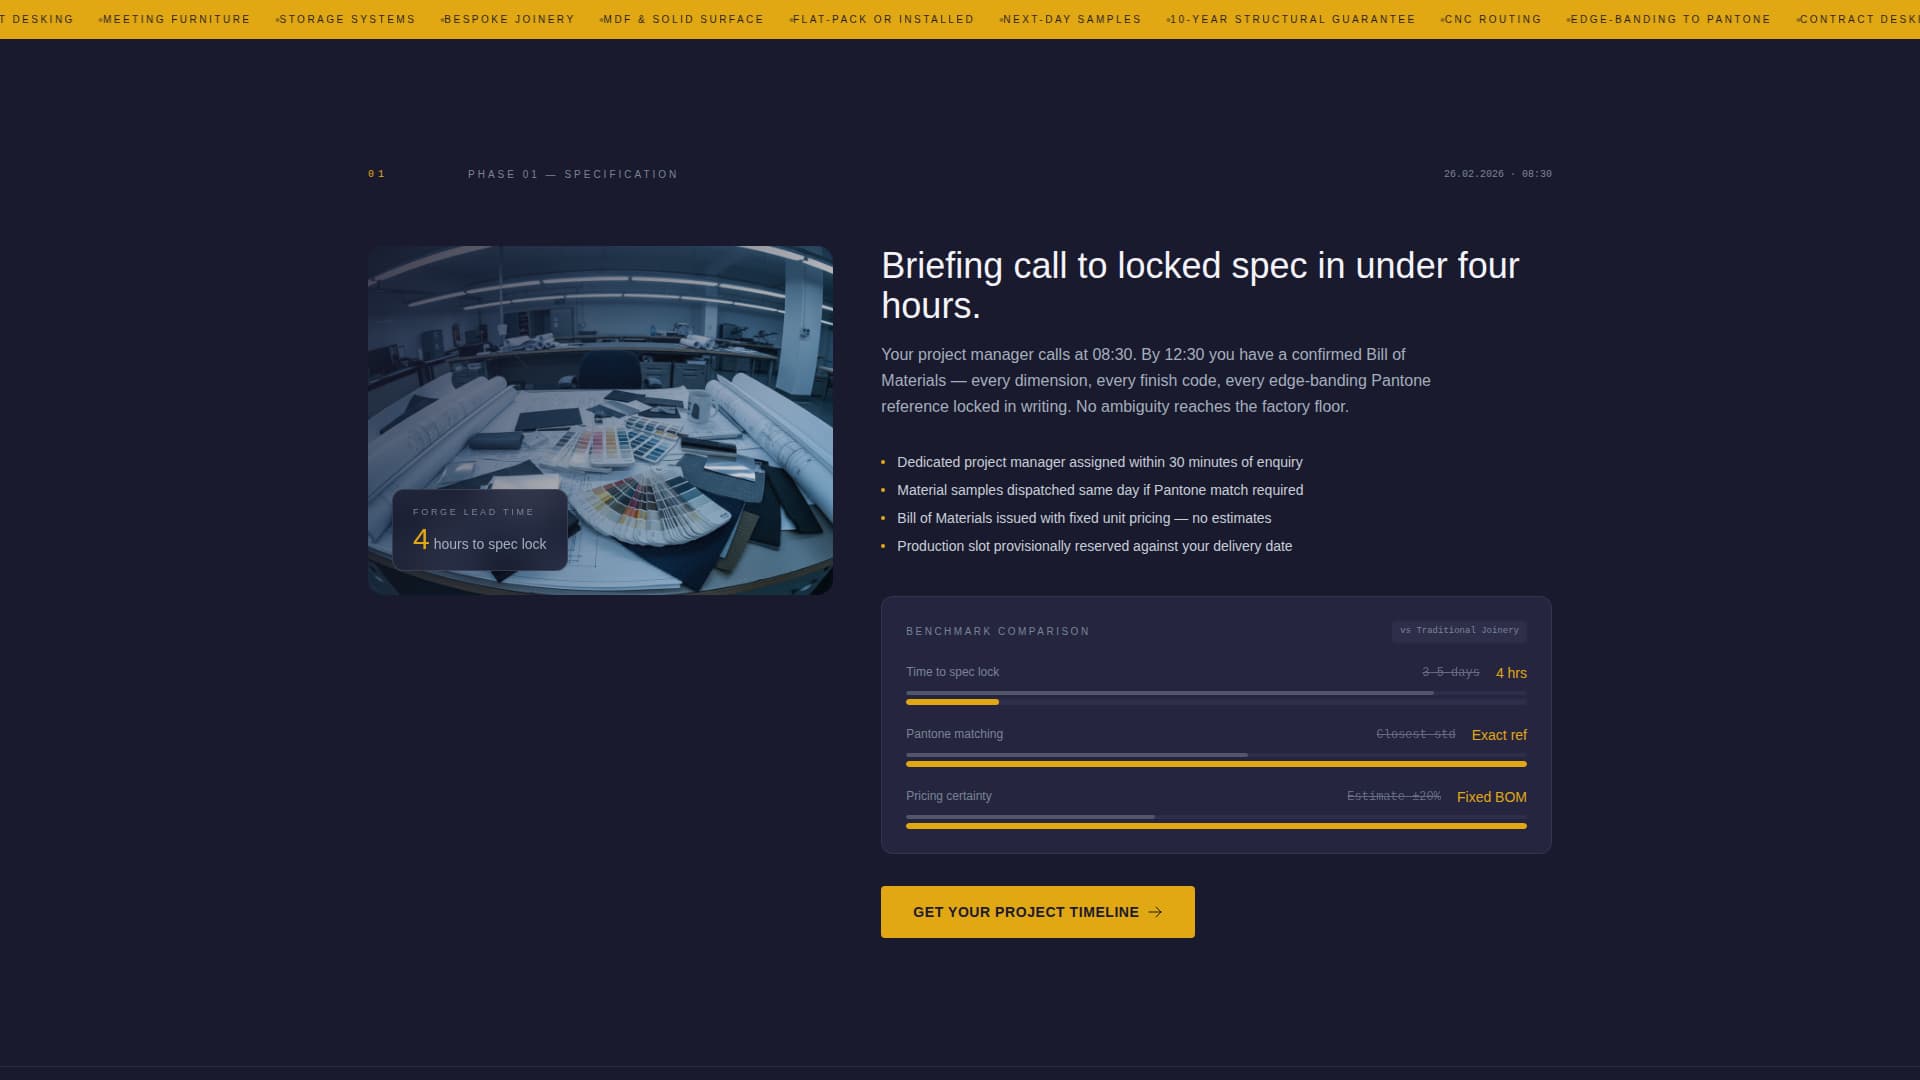Select NEXT-DAY SAMPLES in the top ticker
Viewport: 1920px width, 1080px height.
click(x=1073, y=18)
